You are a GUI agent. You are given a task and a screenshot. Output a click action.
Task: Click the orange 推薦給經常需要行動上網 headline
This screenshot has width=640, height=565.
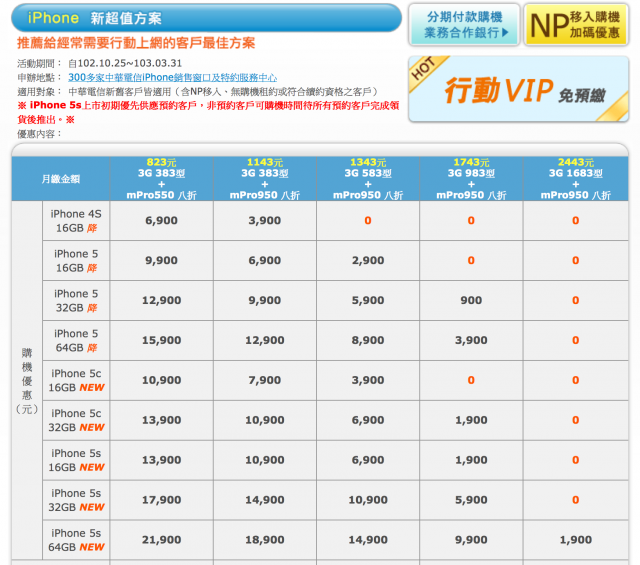(136, 43)
